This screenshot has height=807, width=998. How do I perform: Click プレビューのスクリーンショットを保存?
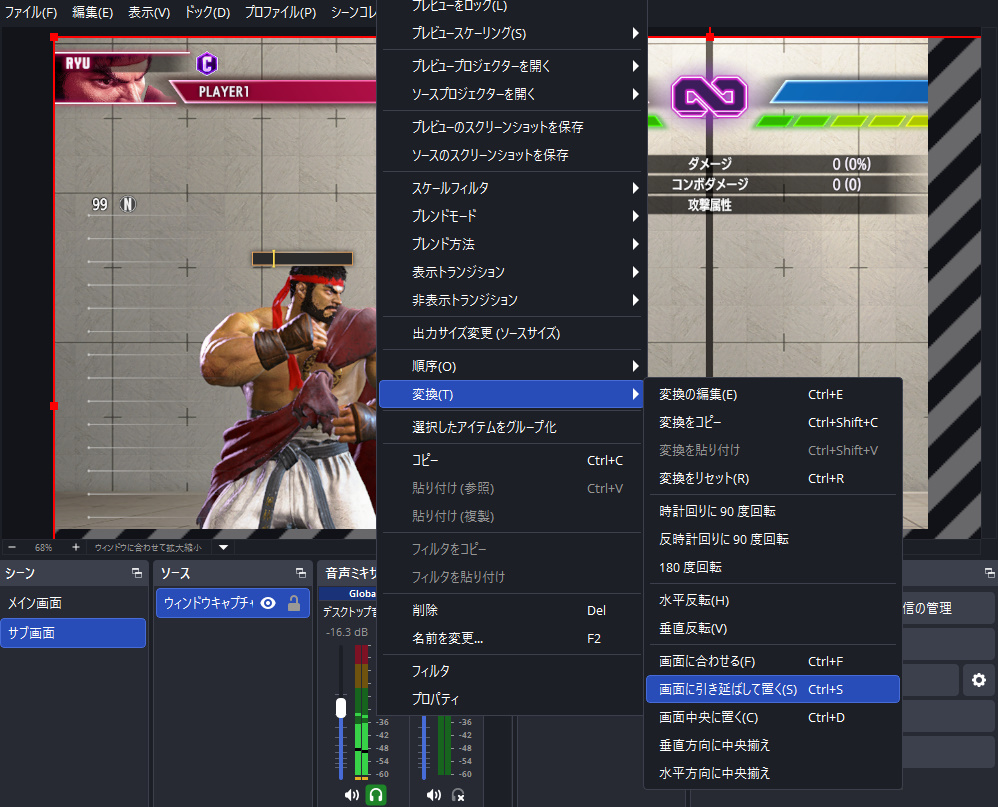click(511, 127)
